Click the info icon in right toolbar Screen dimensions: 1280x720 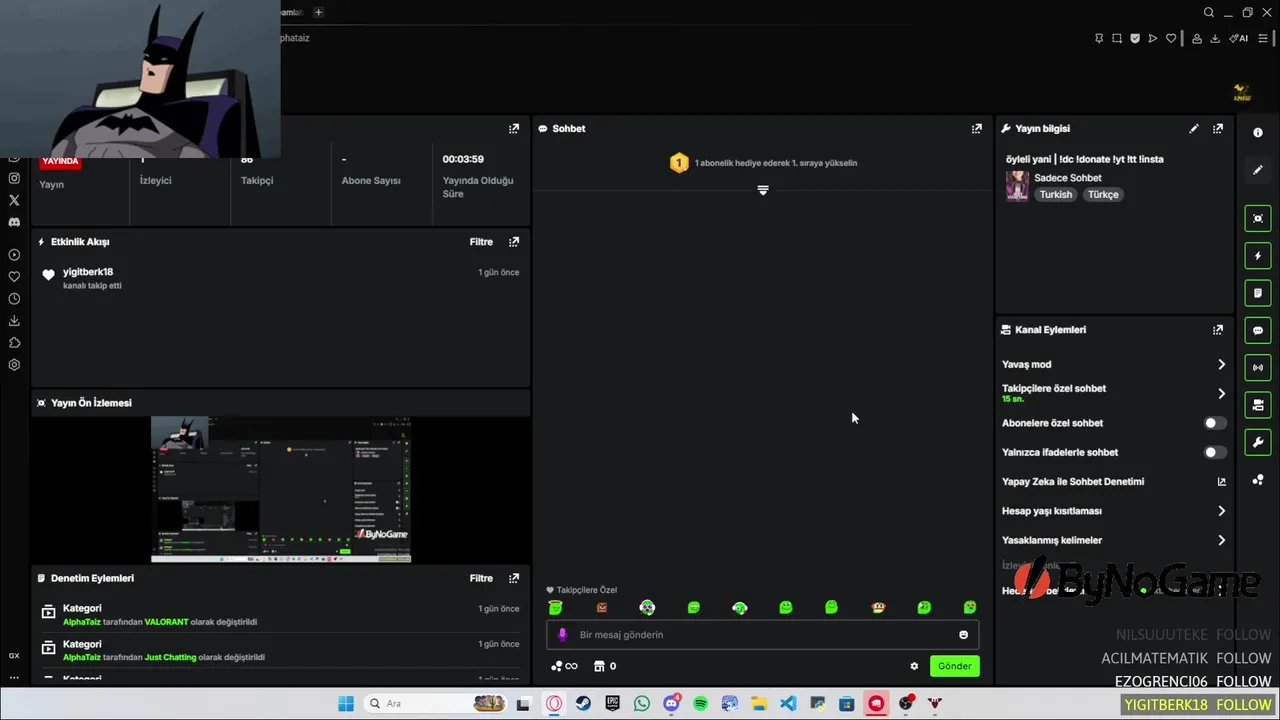click(x=1258, y=133)
